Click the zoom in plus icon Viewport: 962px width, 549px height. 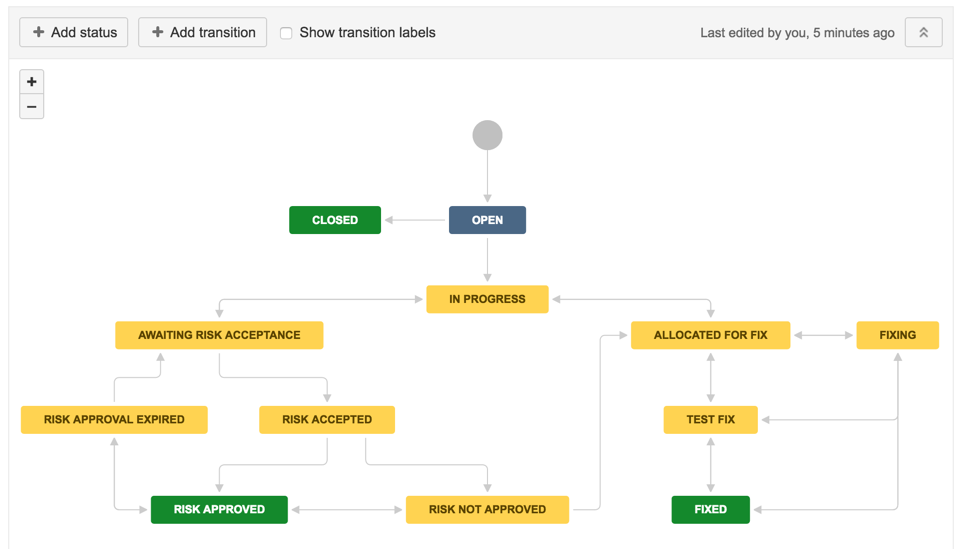[x=32, y=82]
